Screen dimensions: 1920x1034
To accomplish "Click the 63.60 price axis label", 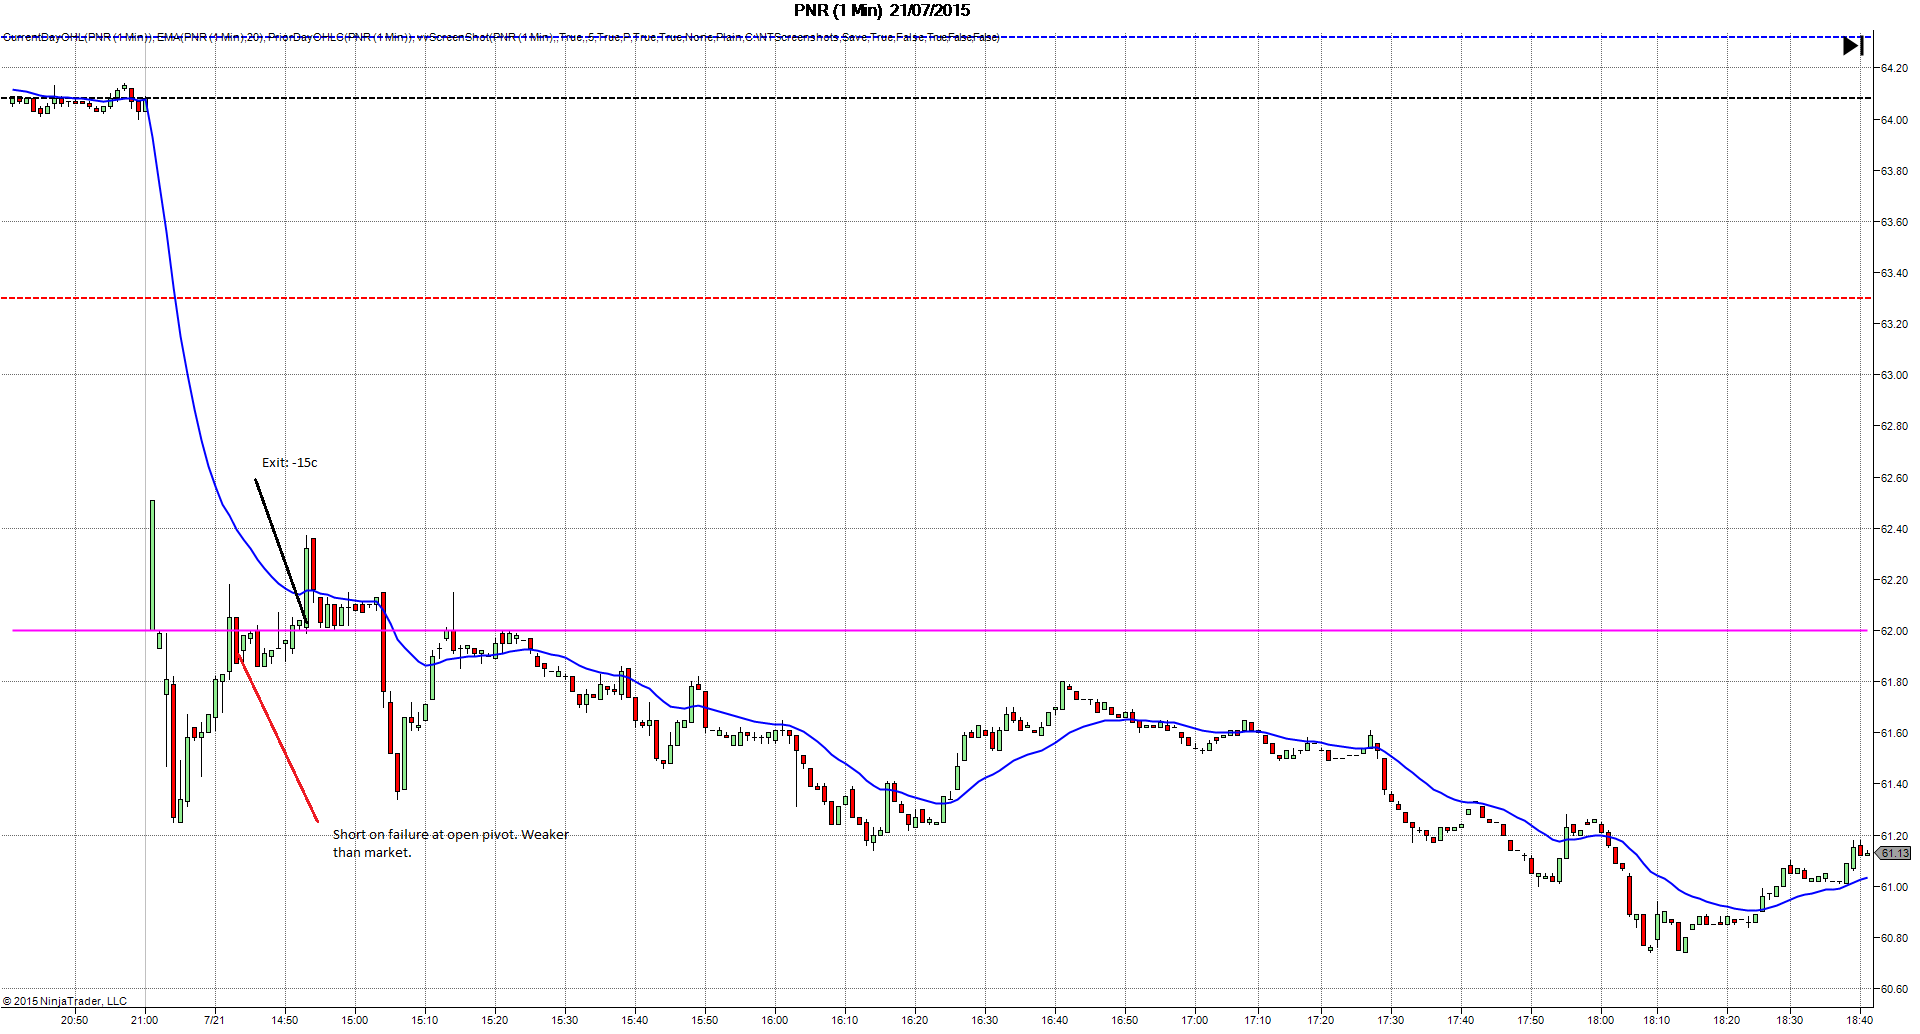I will [1894, 222].
